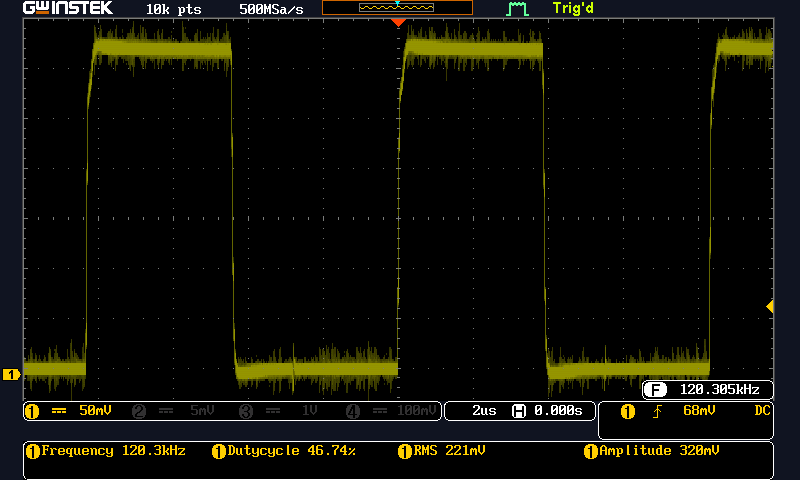Viewport: 800px width, 480px height.
Task: Select the channel 3 indicator
Action: [246, 411]
